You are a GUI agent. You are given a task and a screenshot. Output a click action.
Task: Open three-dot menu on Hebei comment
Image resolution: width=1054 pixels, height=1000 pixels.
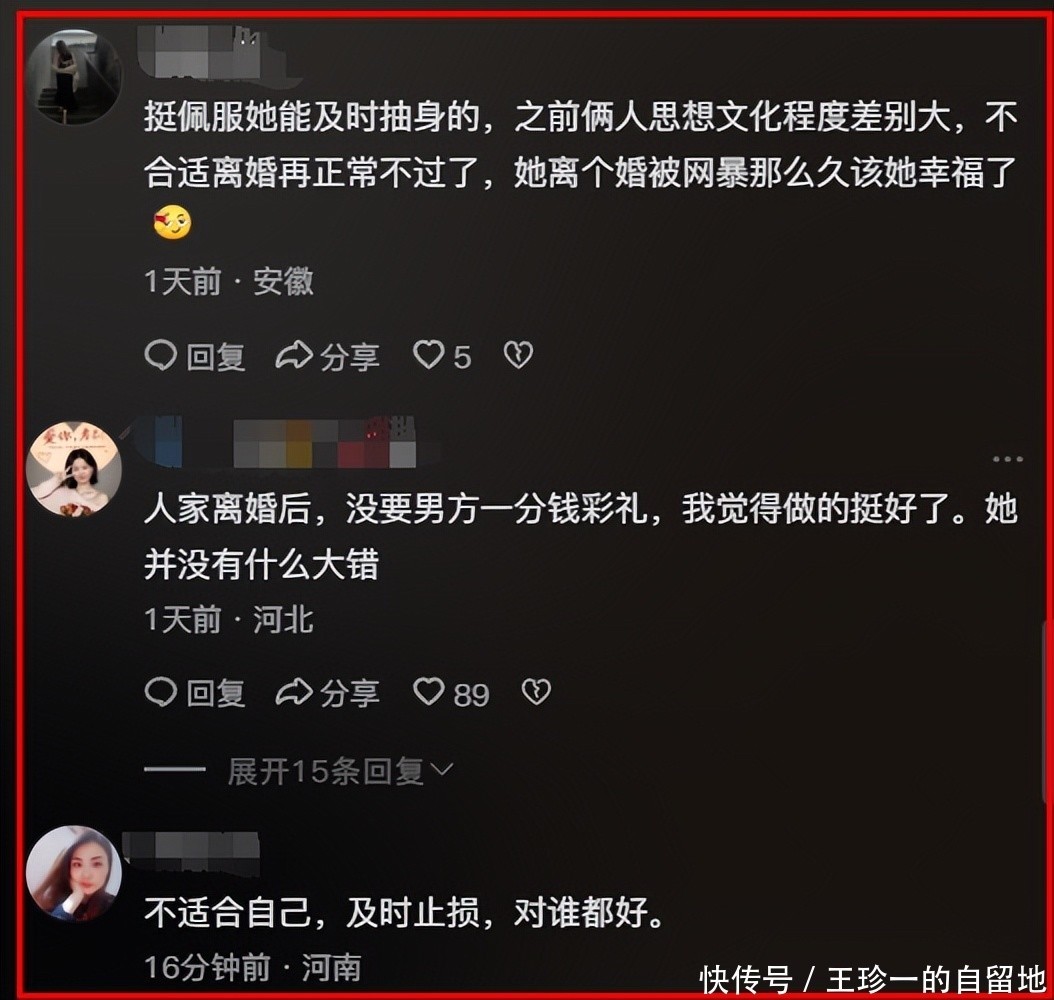coord(1008,459)
